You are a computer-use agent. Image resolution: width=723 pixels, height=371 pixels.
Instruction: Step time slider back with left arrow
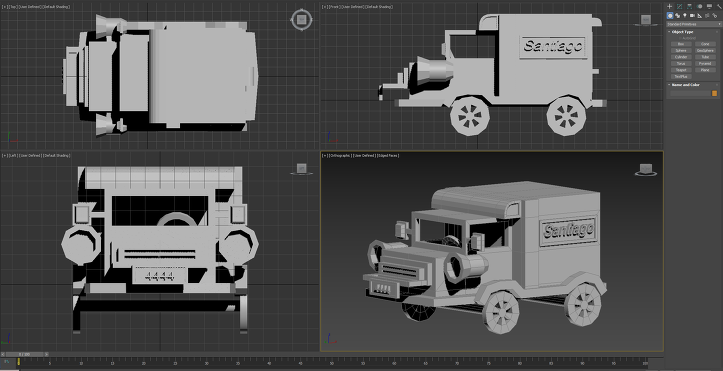click(3, 354)
